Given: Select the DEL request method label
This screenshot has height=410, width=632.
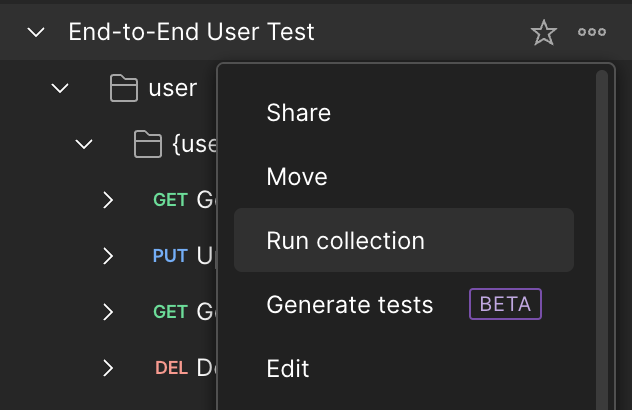Looking at the screenshot, I should click(x=172, y=368).
